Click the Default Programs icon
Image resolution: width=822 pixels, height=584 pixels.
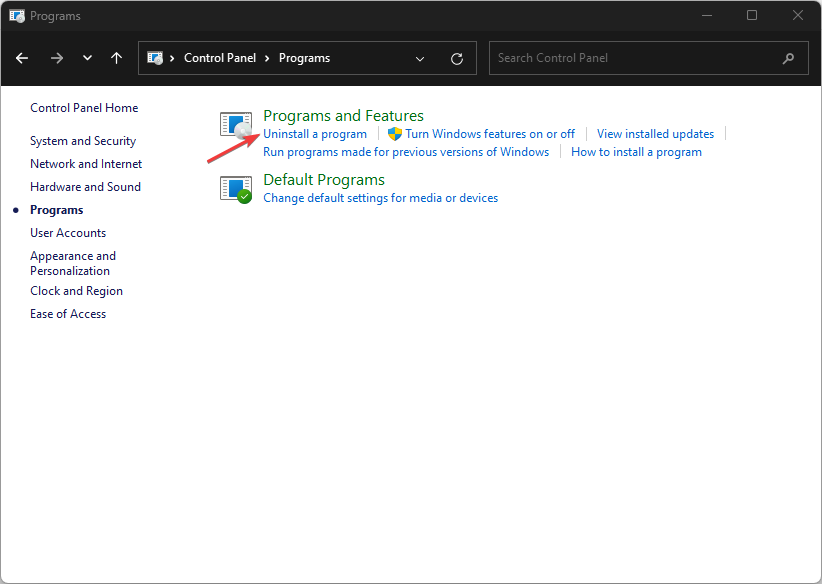[236, 189]
